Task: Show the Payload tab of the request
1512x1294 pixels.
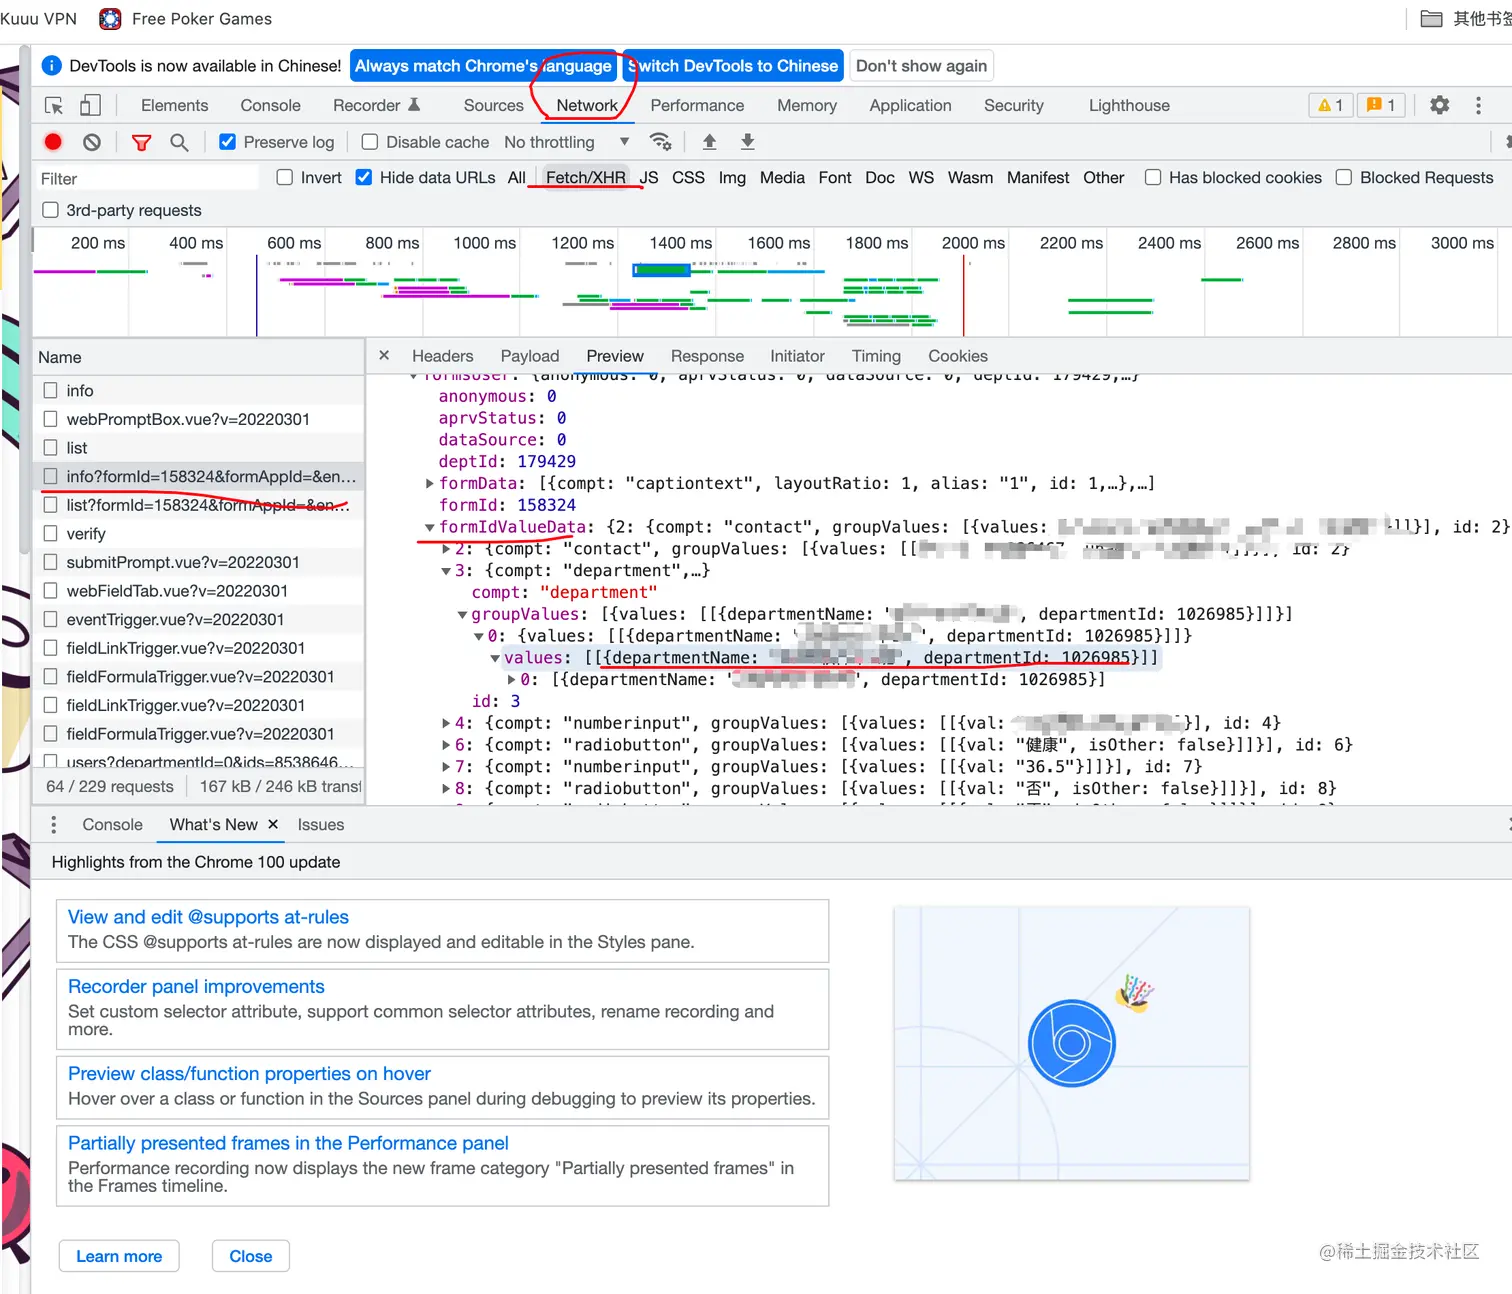Action: 530,356
